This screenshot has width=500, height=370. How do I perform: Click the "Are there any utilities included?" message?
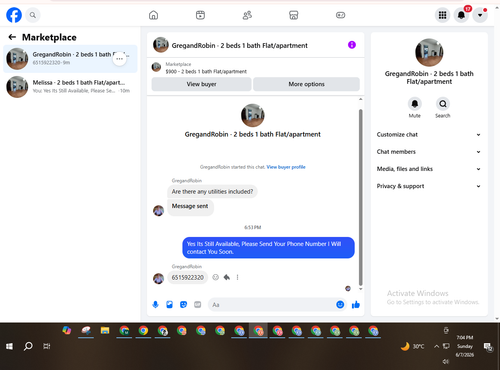(212, 192)
